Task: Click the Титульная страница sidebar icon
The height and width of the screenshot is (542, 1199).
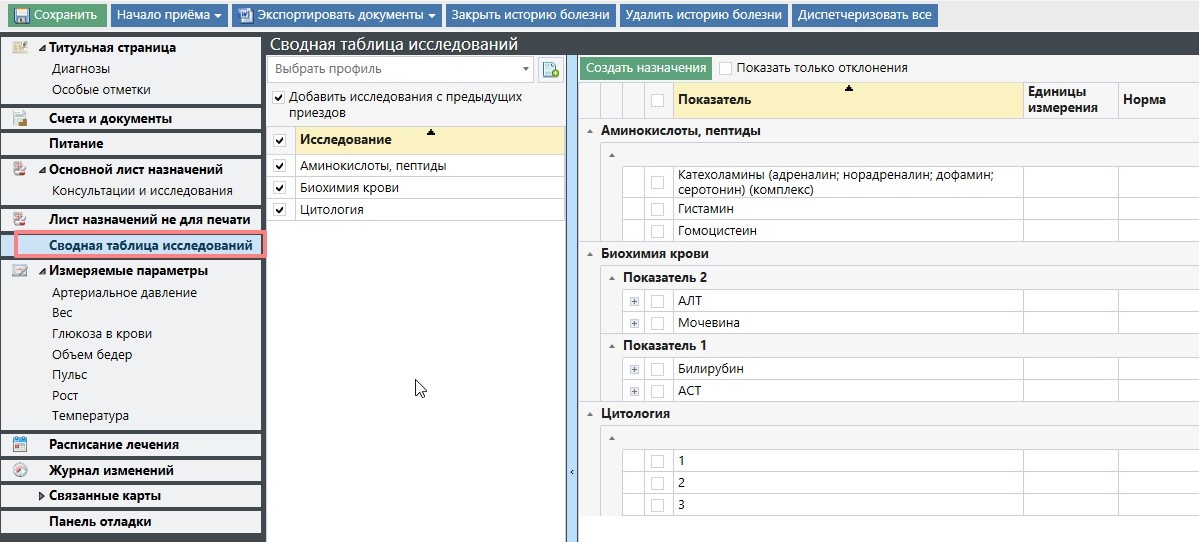Action: [20, 47]
